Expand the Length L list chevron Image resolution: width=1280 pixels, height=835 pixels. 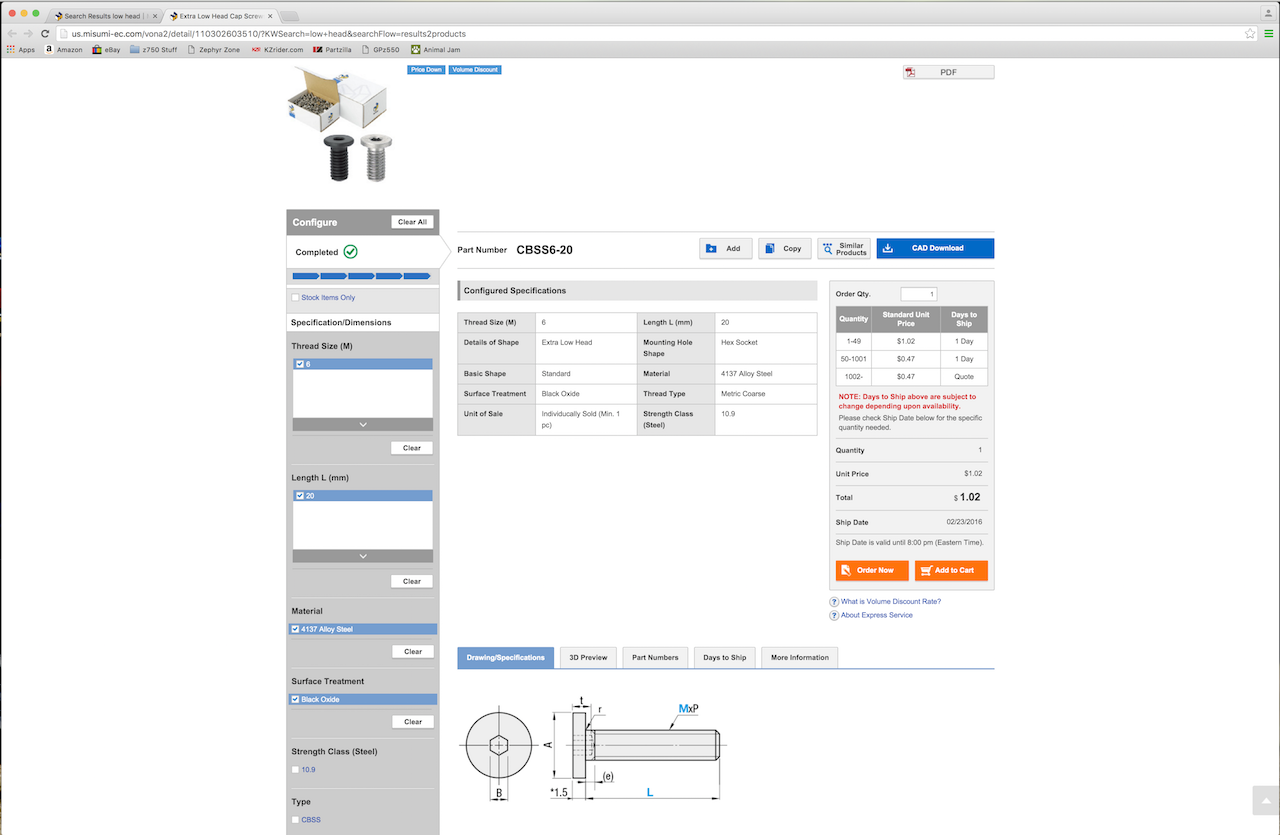[x=362, y=556]
